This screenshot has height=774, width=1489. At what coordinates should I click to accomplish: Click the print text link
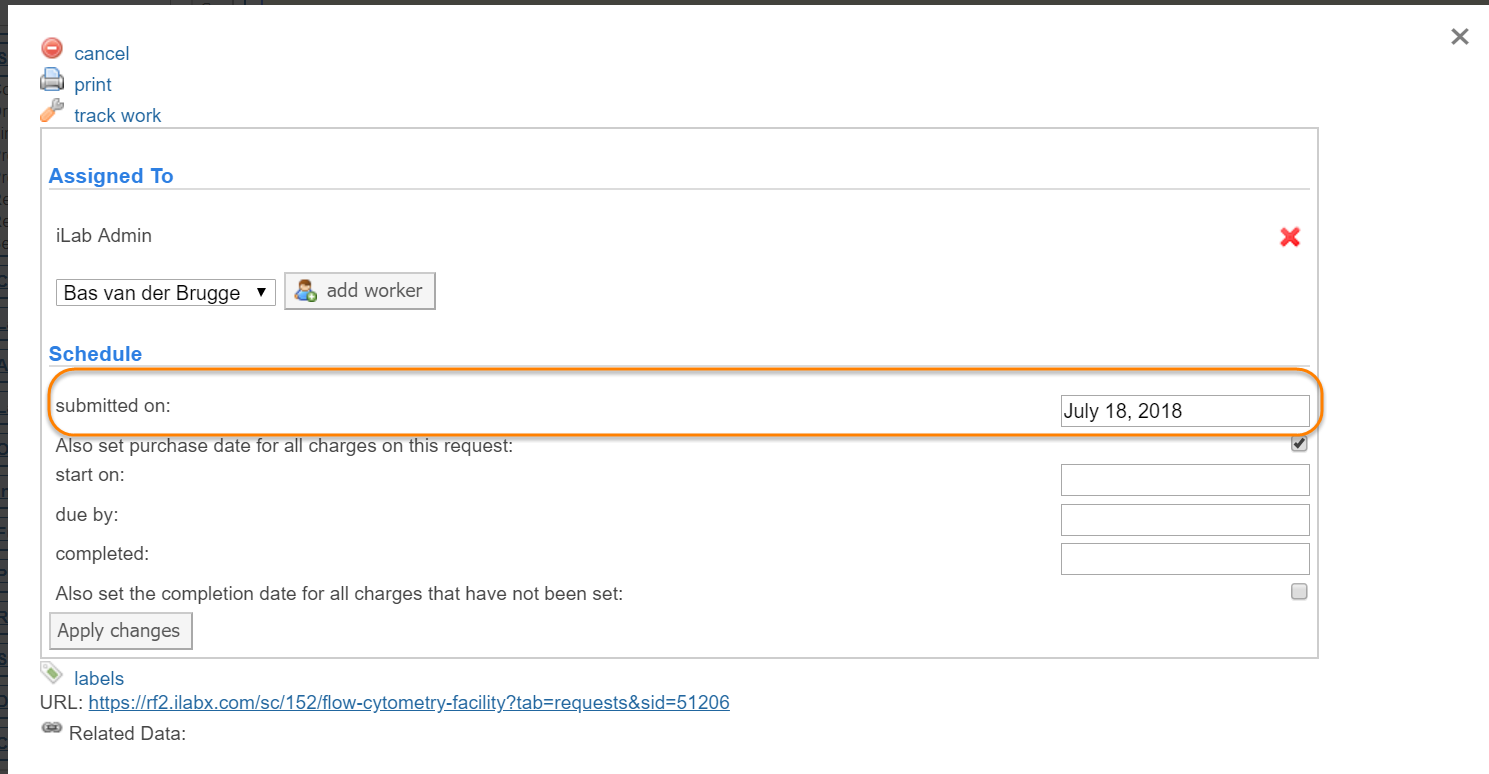click(93, 85)
